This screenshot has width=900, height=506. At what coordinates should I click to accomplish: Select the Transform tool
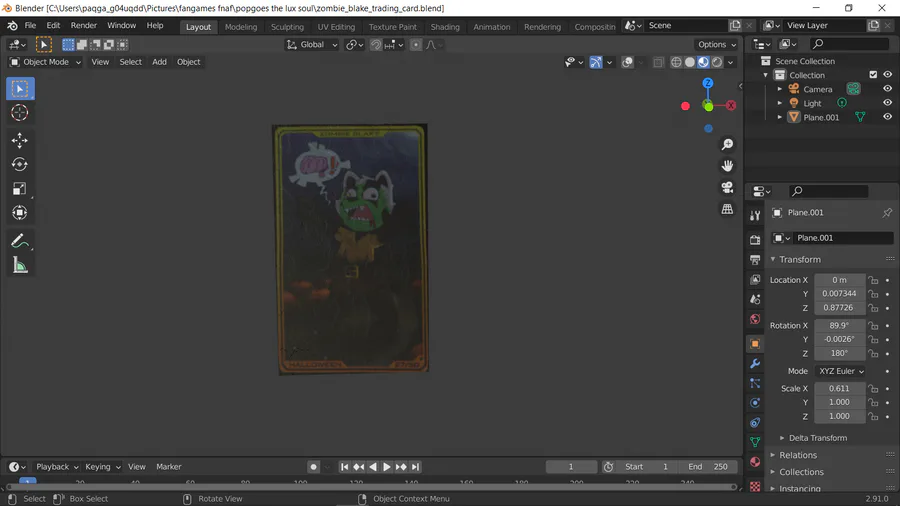coord(20,213)
